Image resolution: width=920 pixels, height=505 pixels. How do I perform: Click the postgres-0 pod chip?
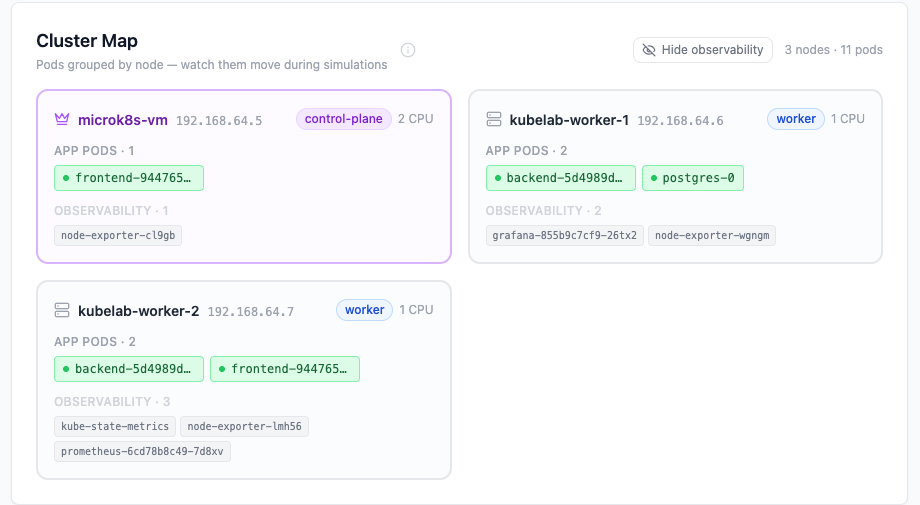click(693, 178)
